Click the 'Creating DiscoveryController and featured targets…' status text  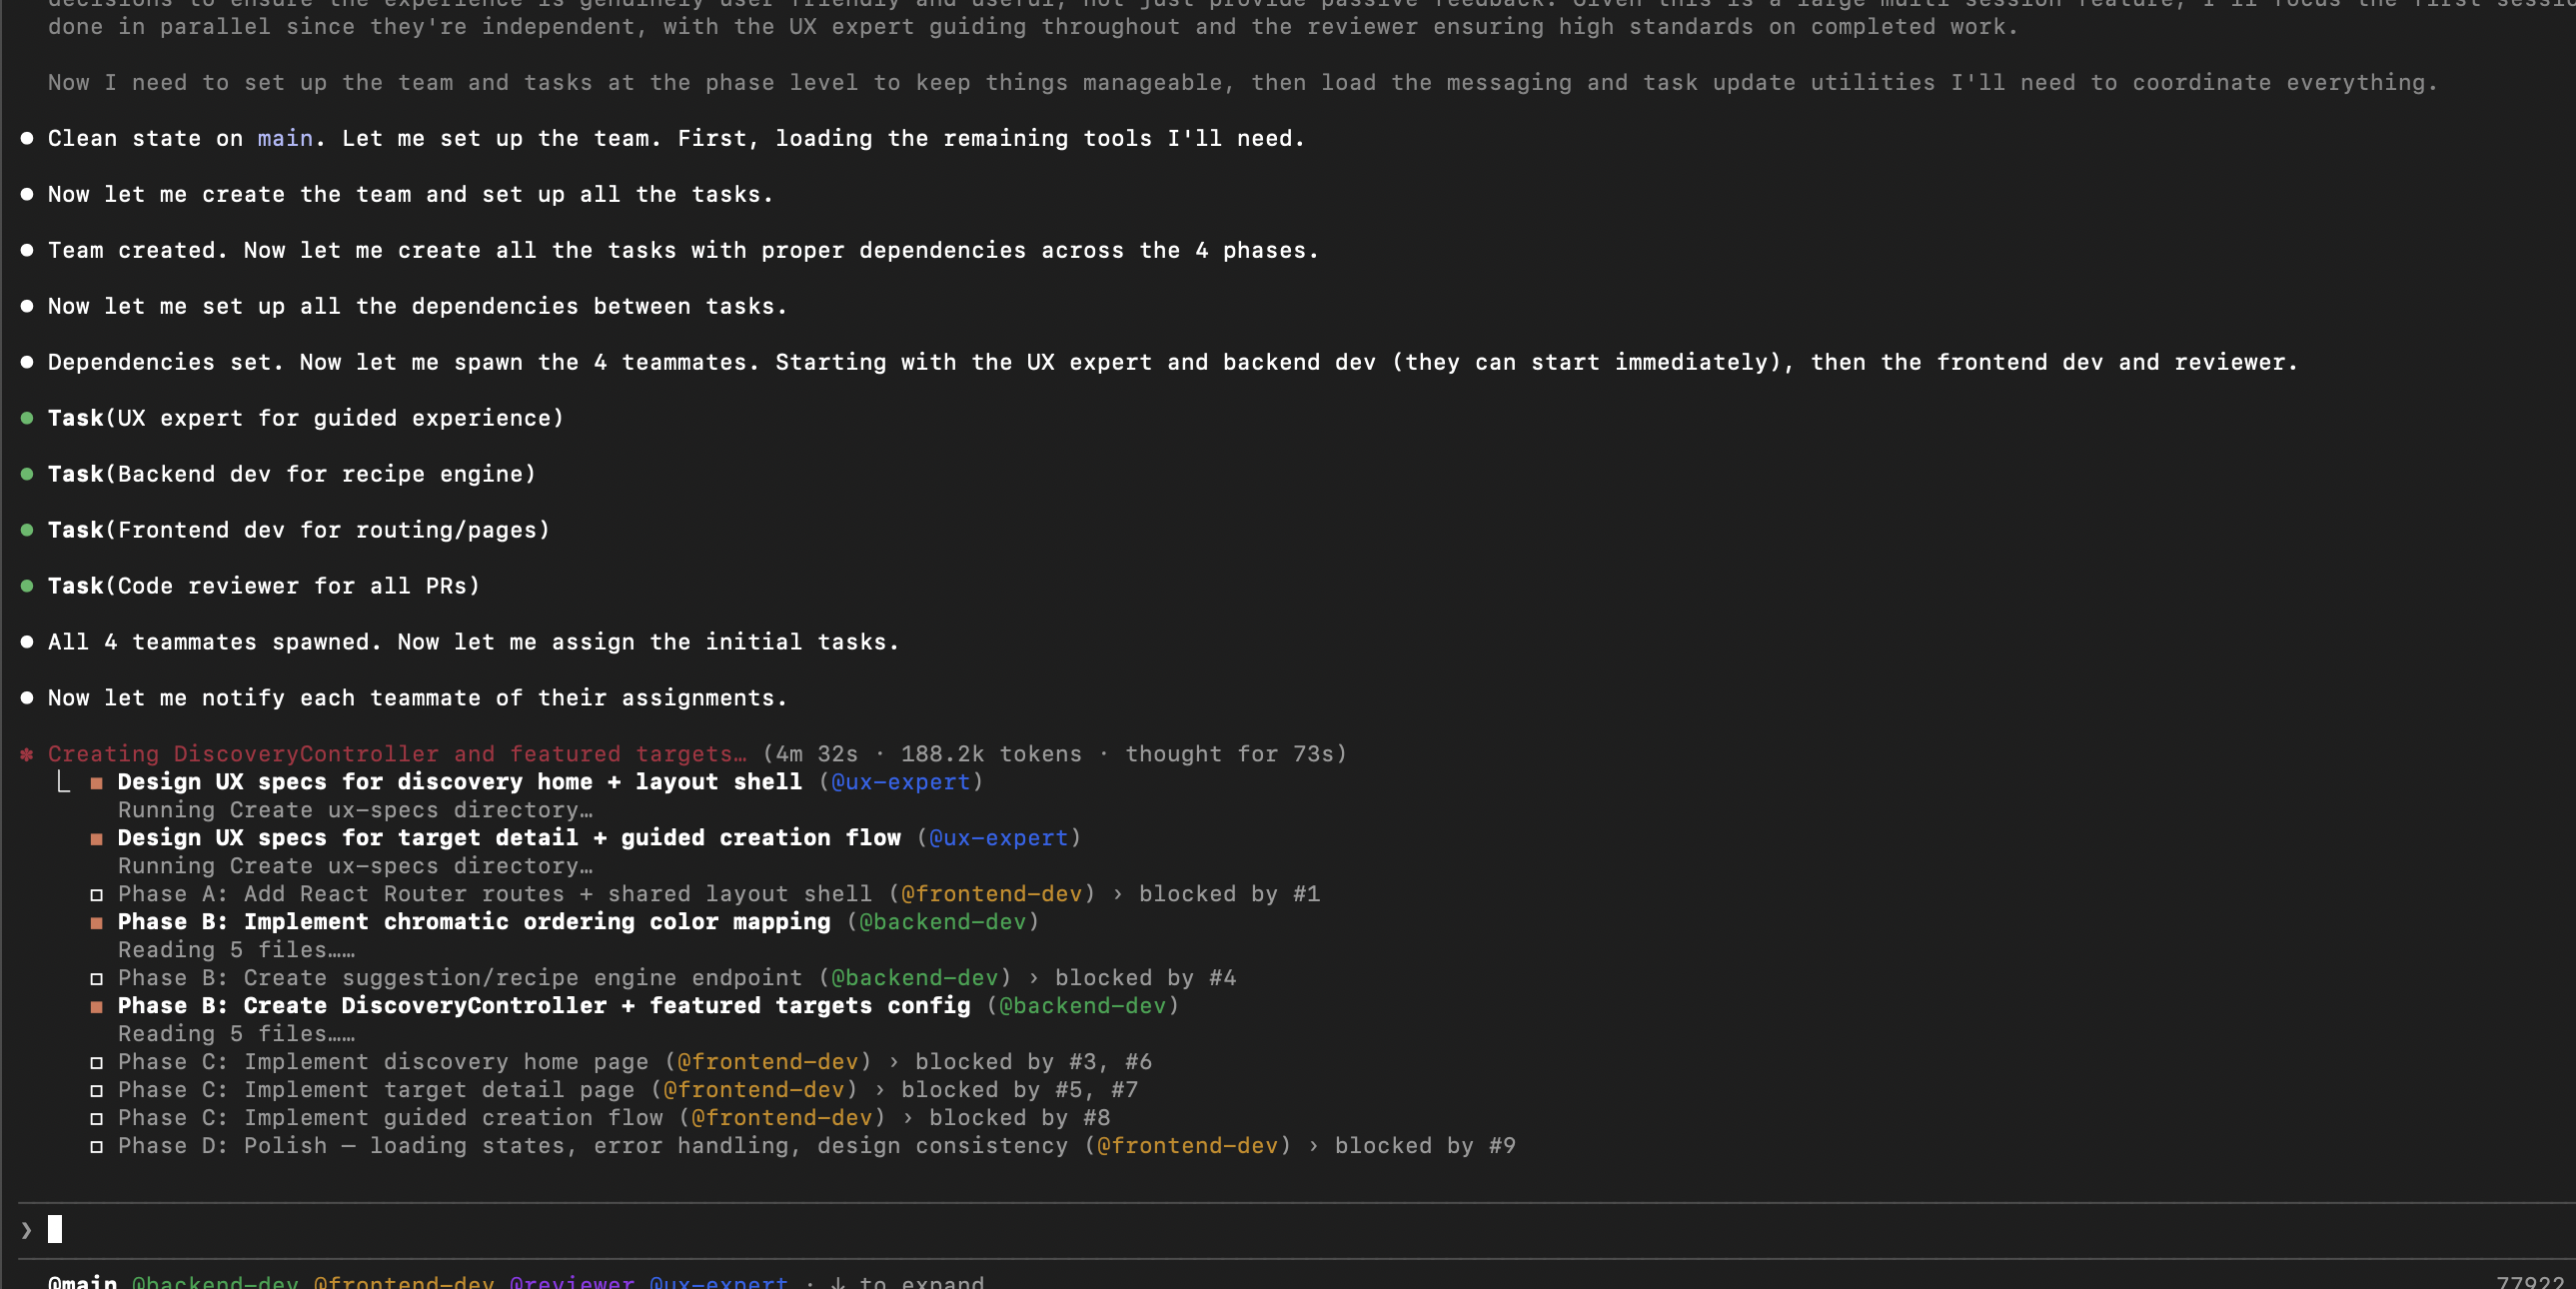(397, 754)
